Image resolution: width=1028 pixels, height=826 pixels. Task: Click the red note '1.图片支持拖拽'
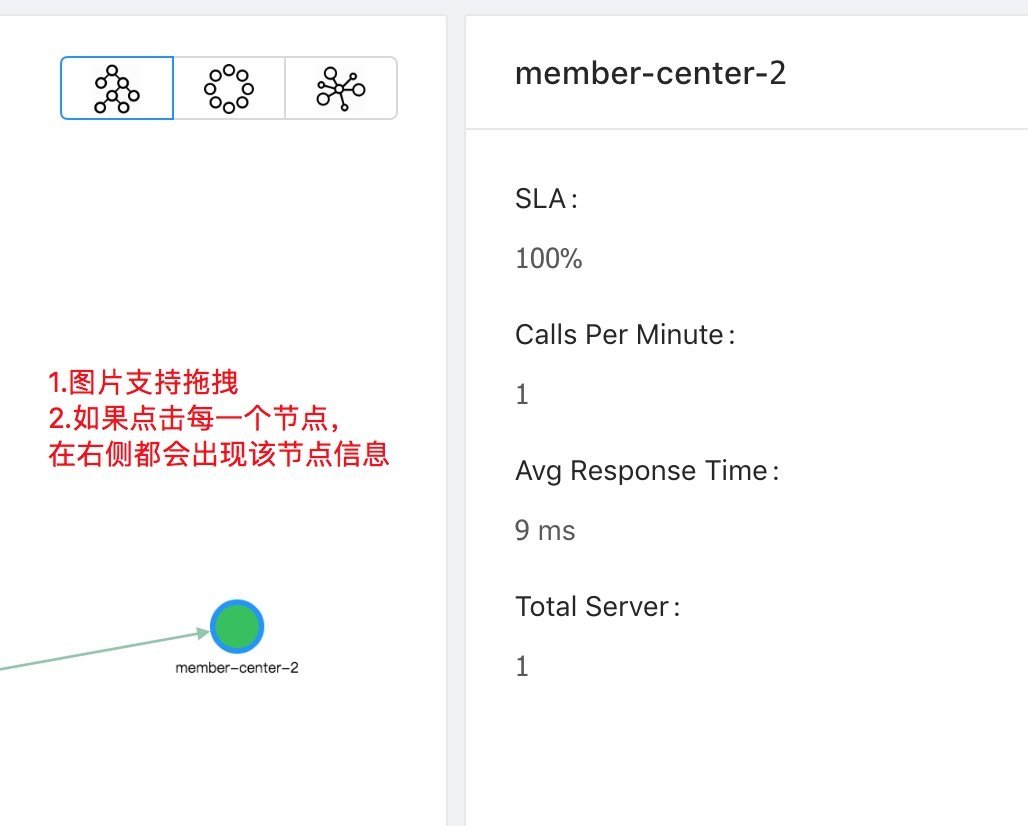pos(143,382)
